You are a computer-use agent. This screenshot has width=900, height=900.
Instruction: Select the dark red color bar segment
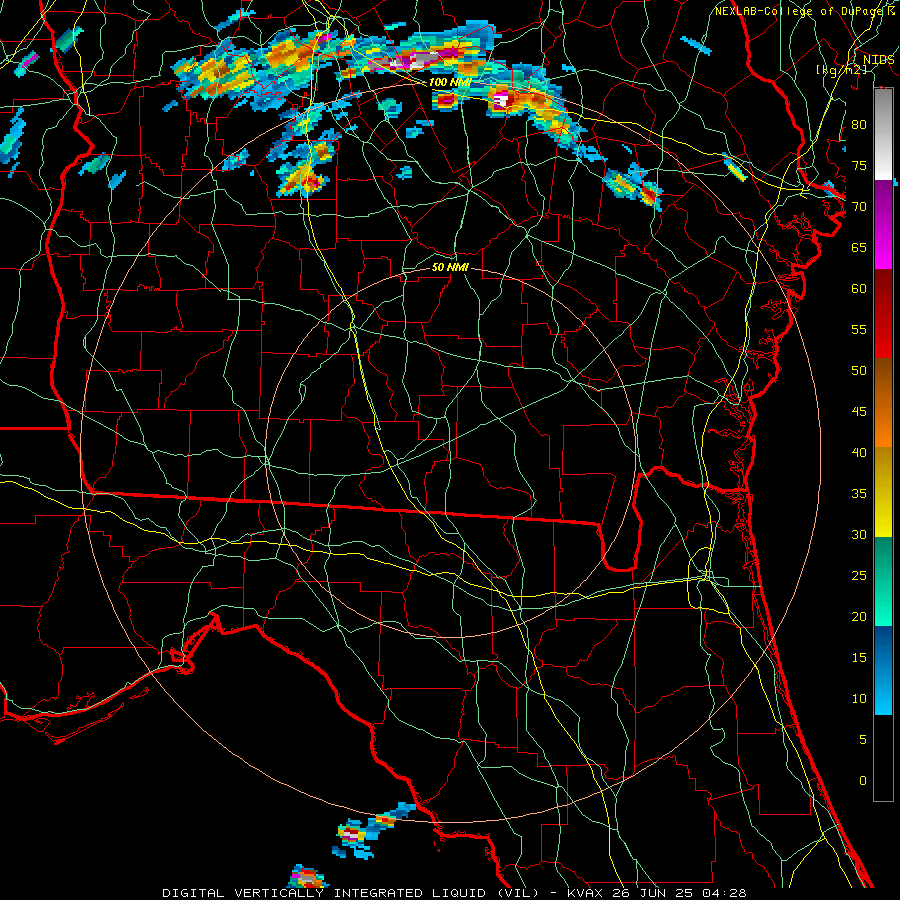[883, 314]
